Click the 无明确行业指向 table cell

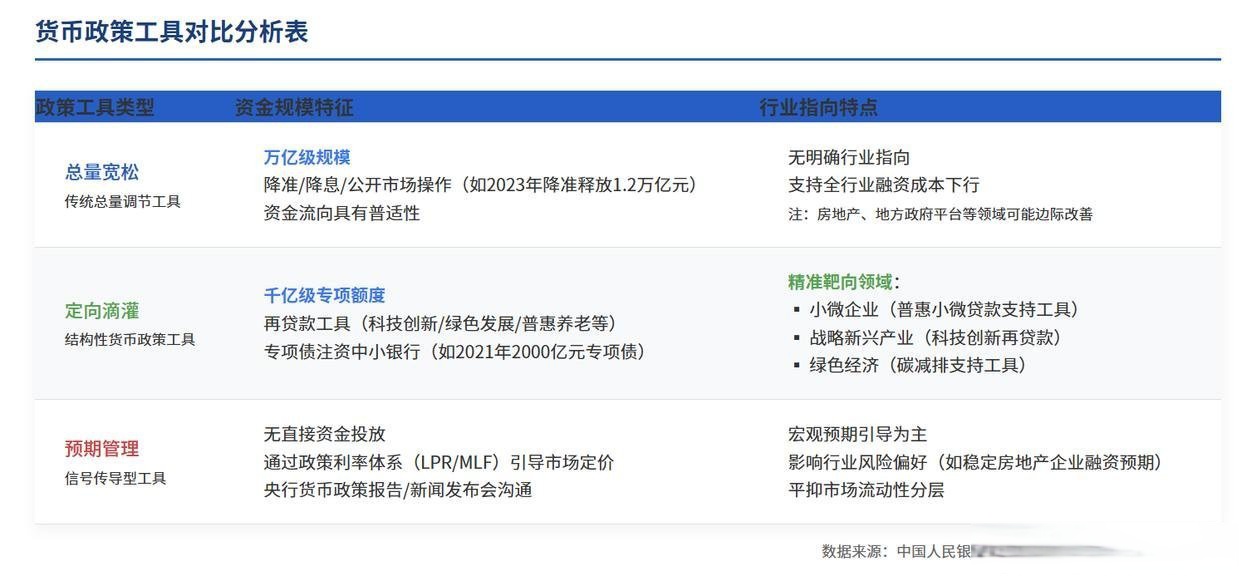coord(849,155)
